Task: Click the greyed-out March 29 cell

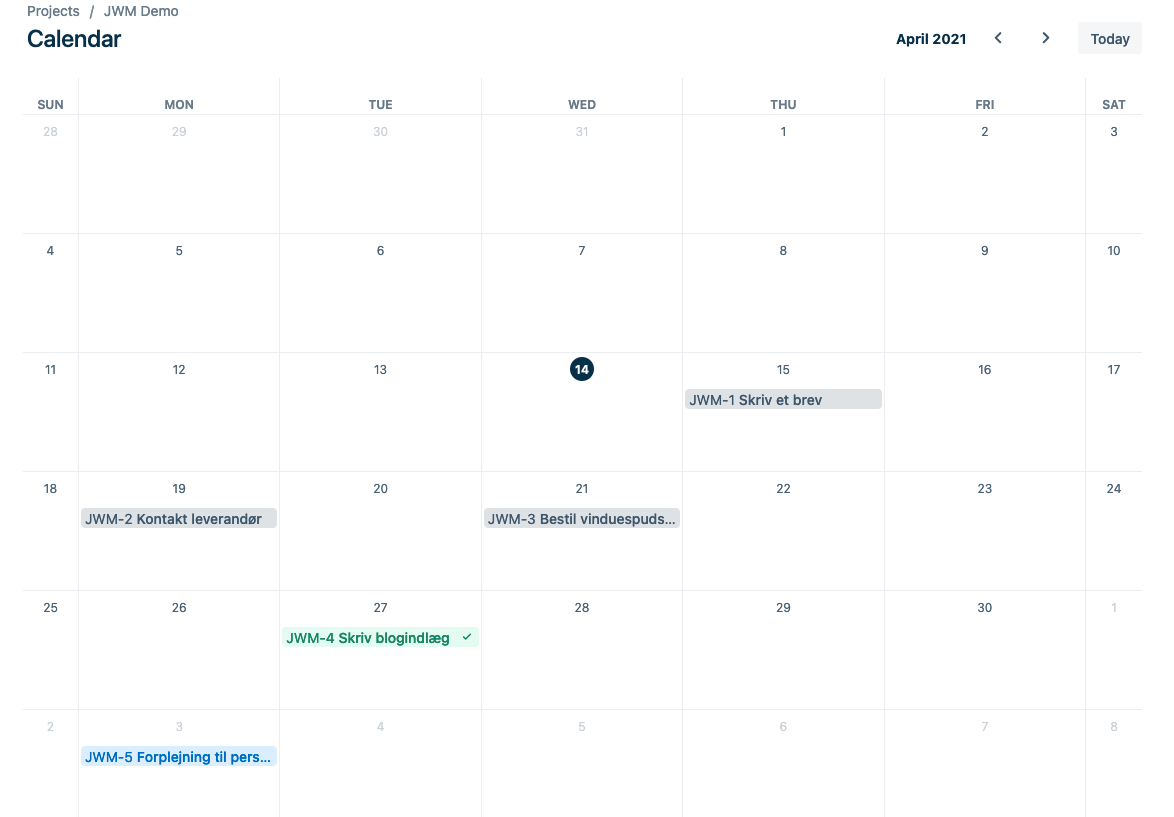Action: click(179, 175)
